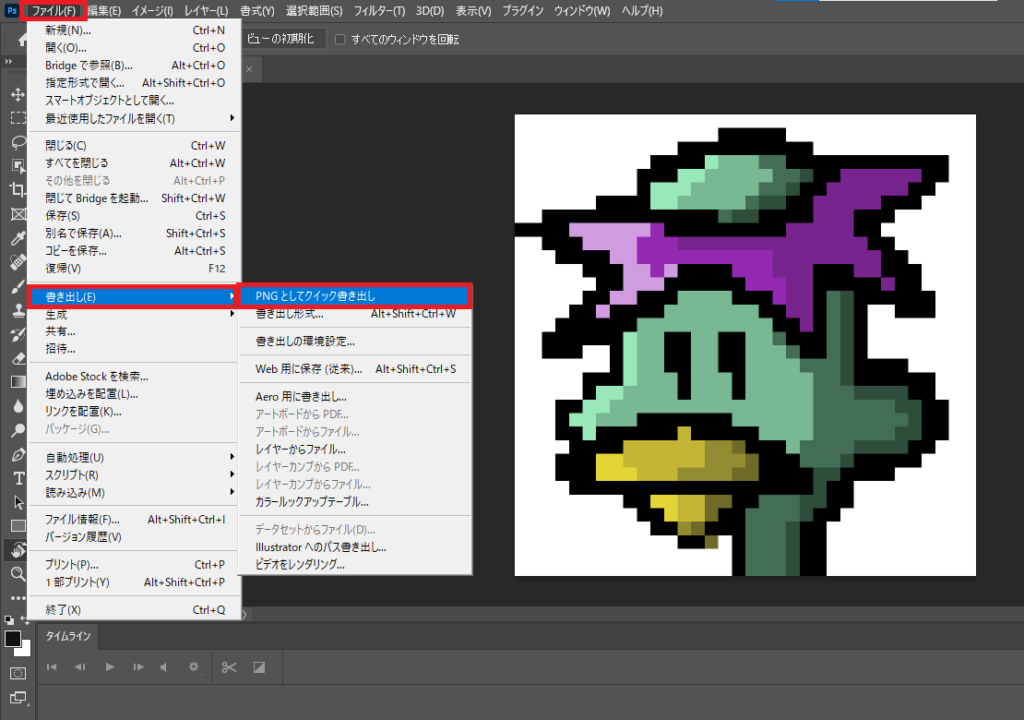Pick the Eyedropper tool
This screenshot has width=1024, height=720.
point(18,238)
